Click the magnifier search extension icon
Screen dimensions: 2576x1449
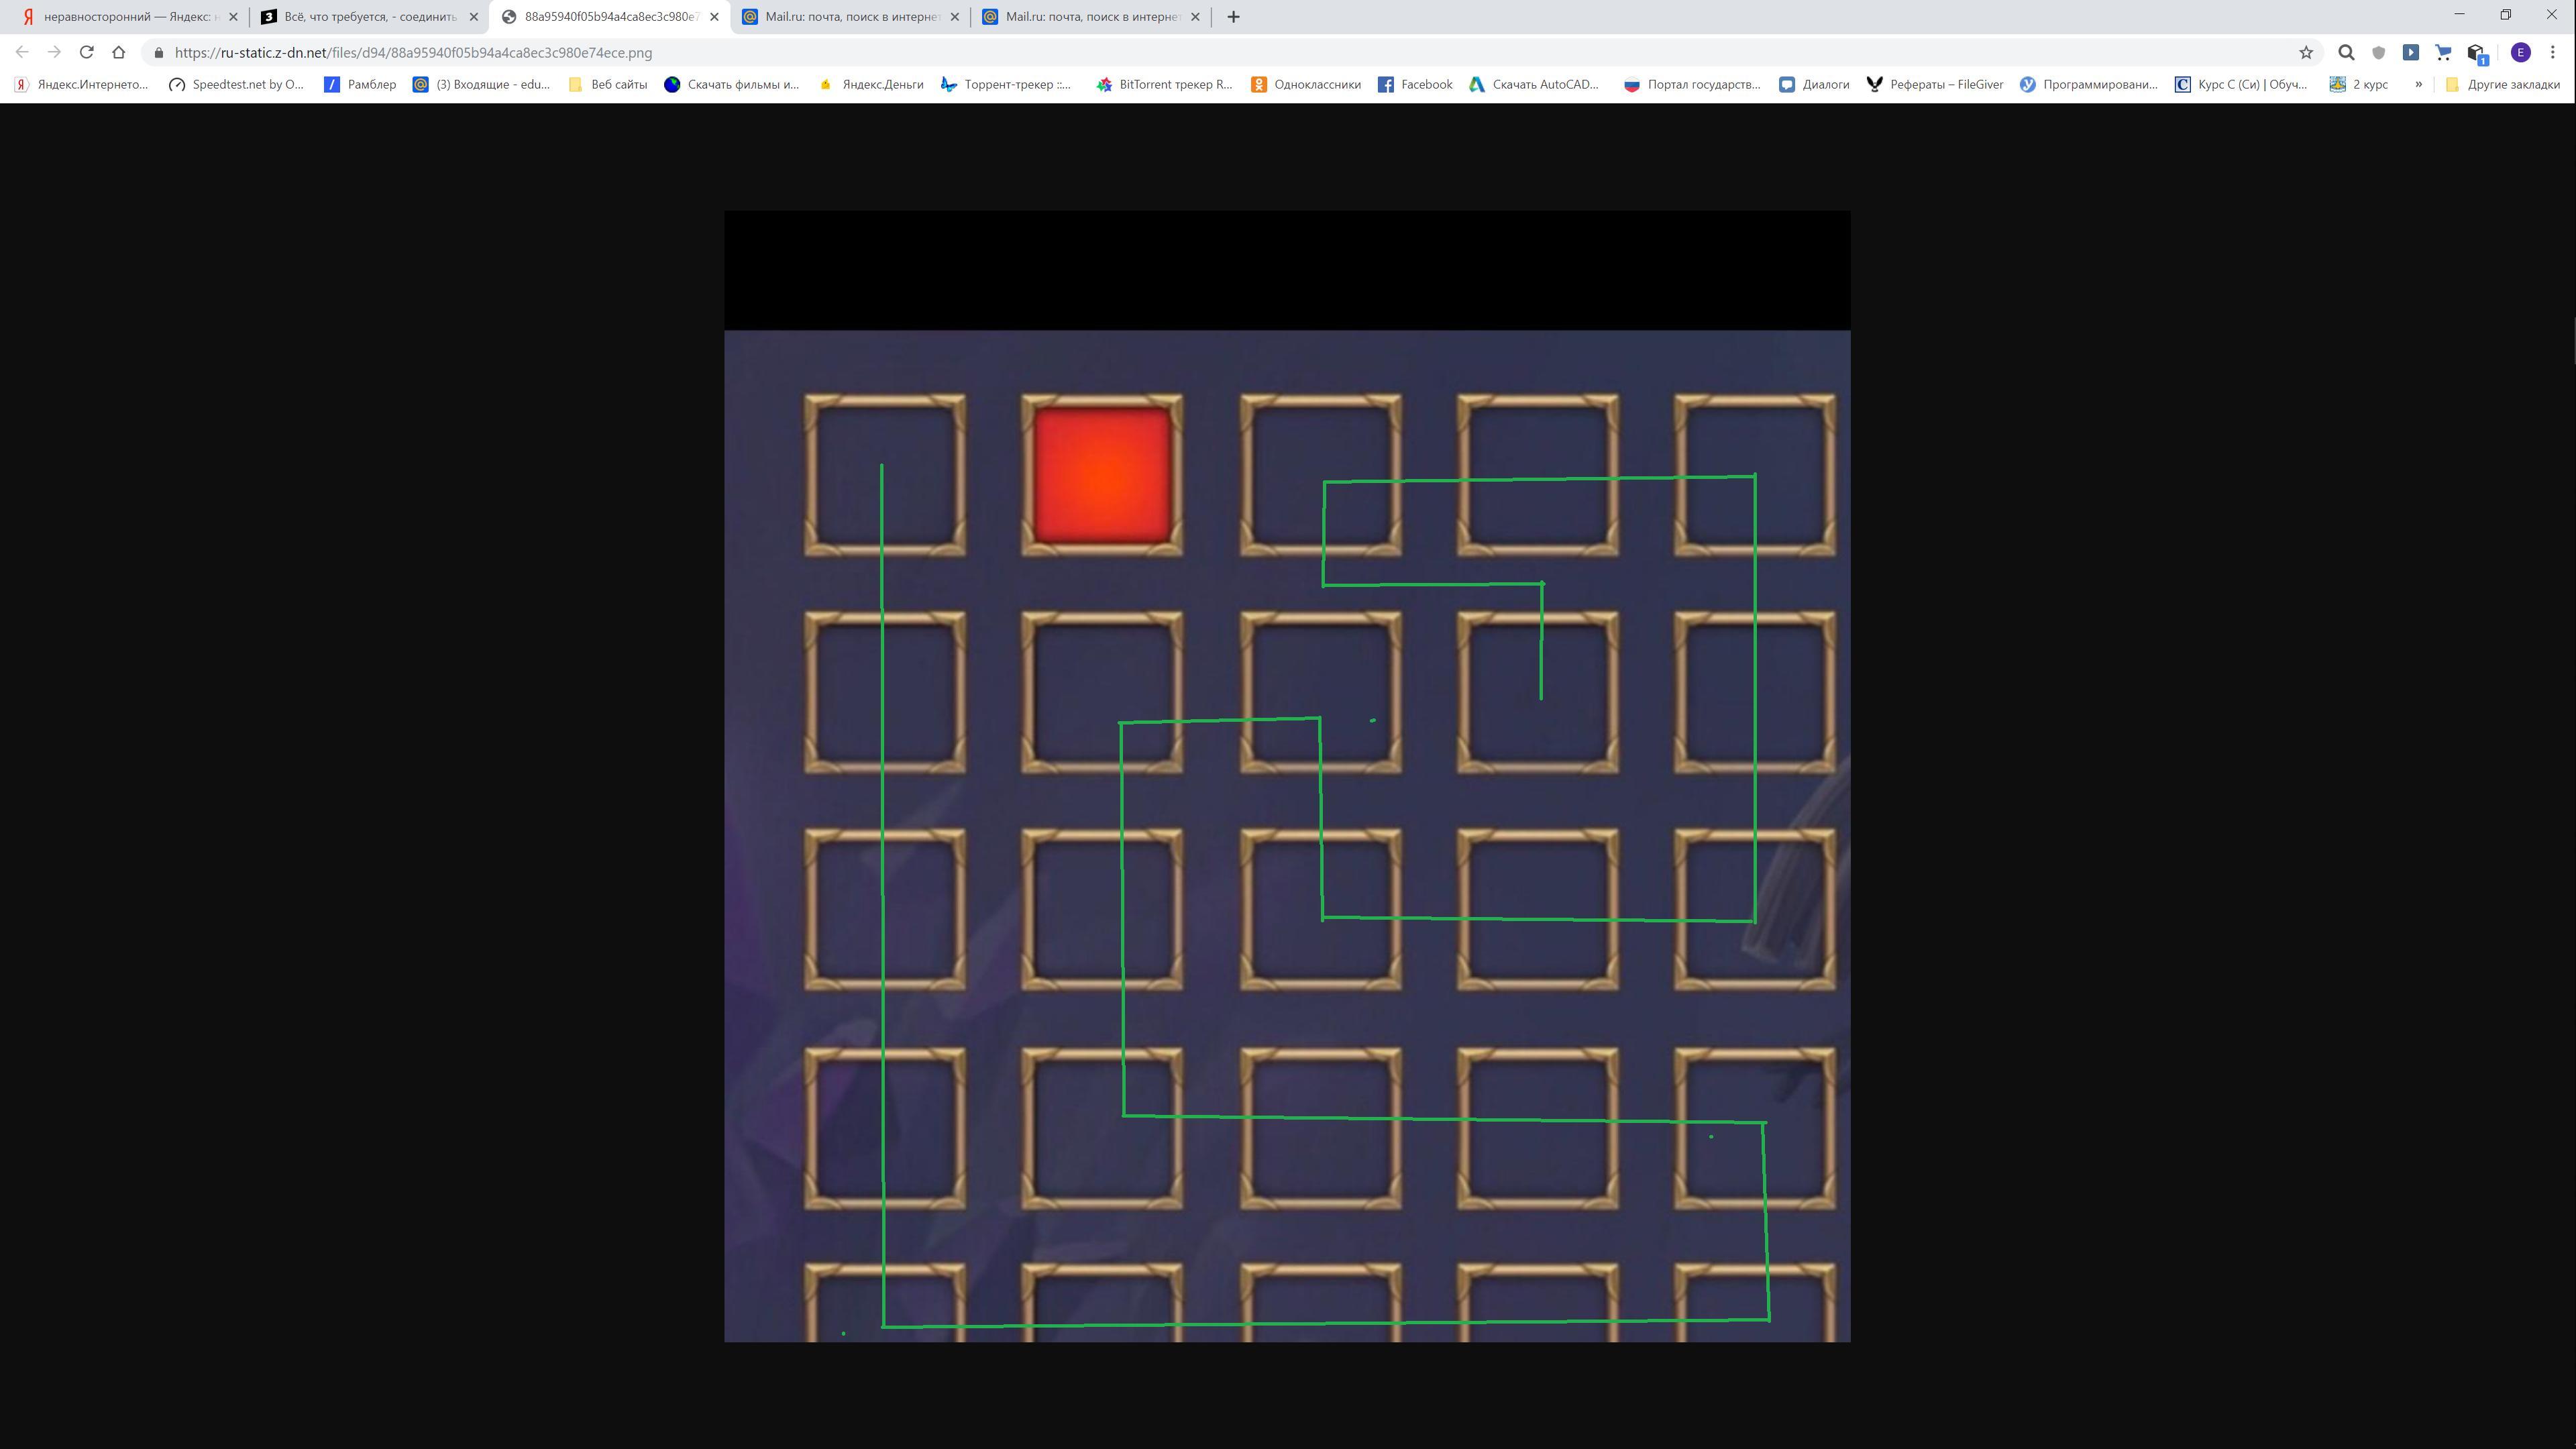tap(2346, 53)
